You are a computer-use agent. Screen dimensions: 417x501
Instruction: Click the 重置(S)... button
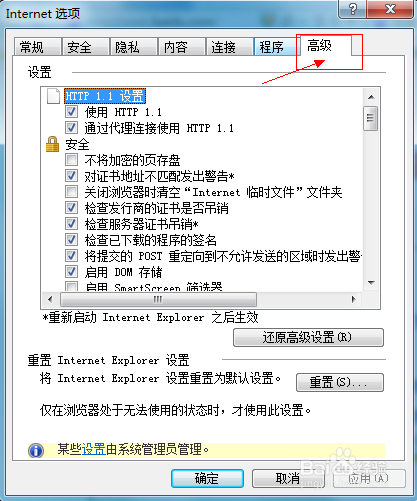click(340, 382)
